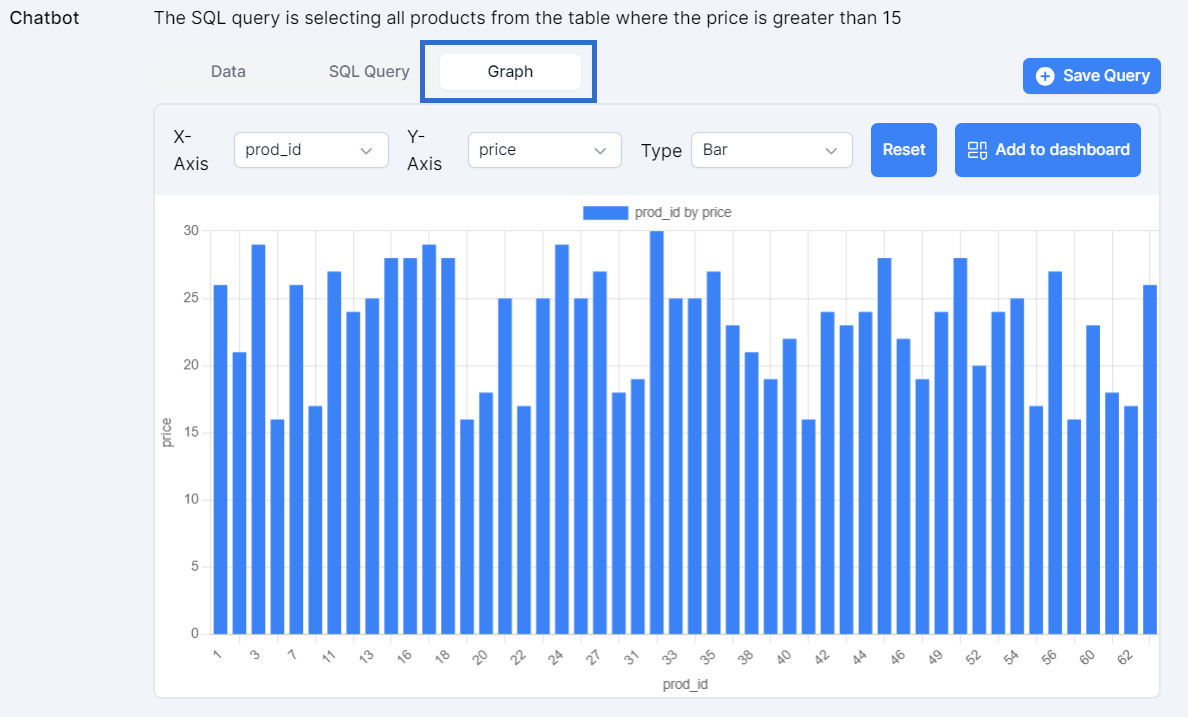The width and height of the screenshot is (1188, 717).
Task: Toggle the 'prod_id by price' legend label
Action: pos(683,212)
